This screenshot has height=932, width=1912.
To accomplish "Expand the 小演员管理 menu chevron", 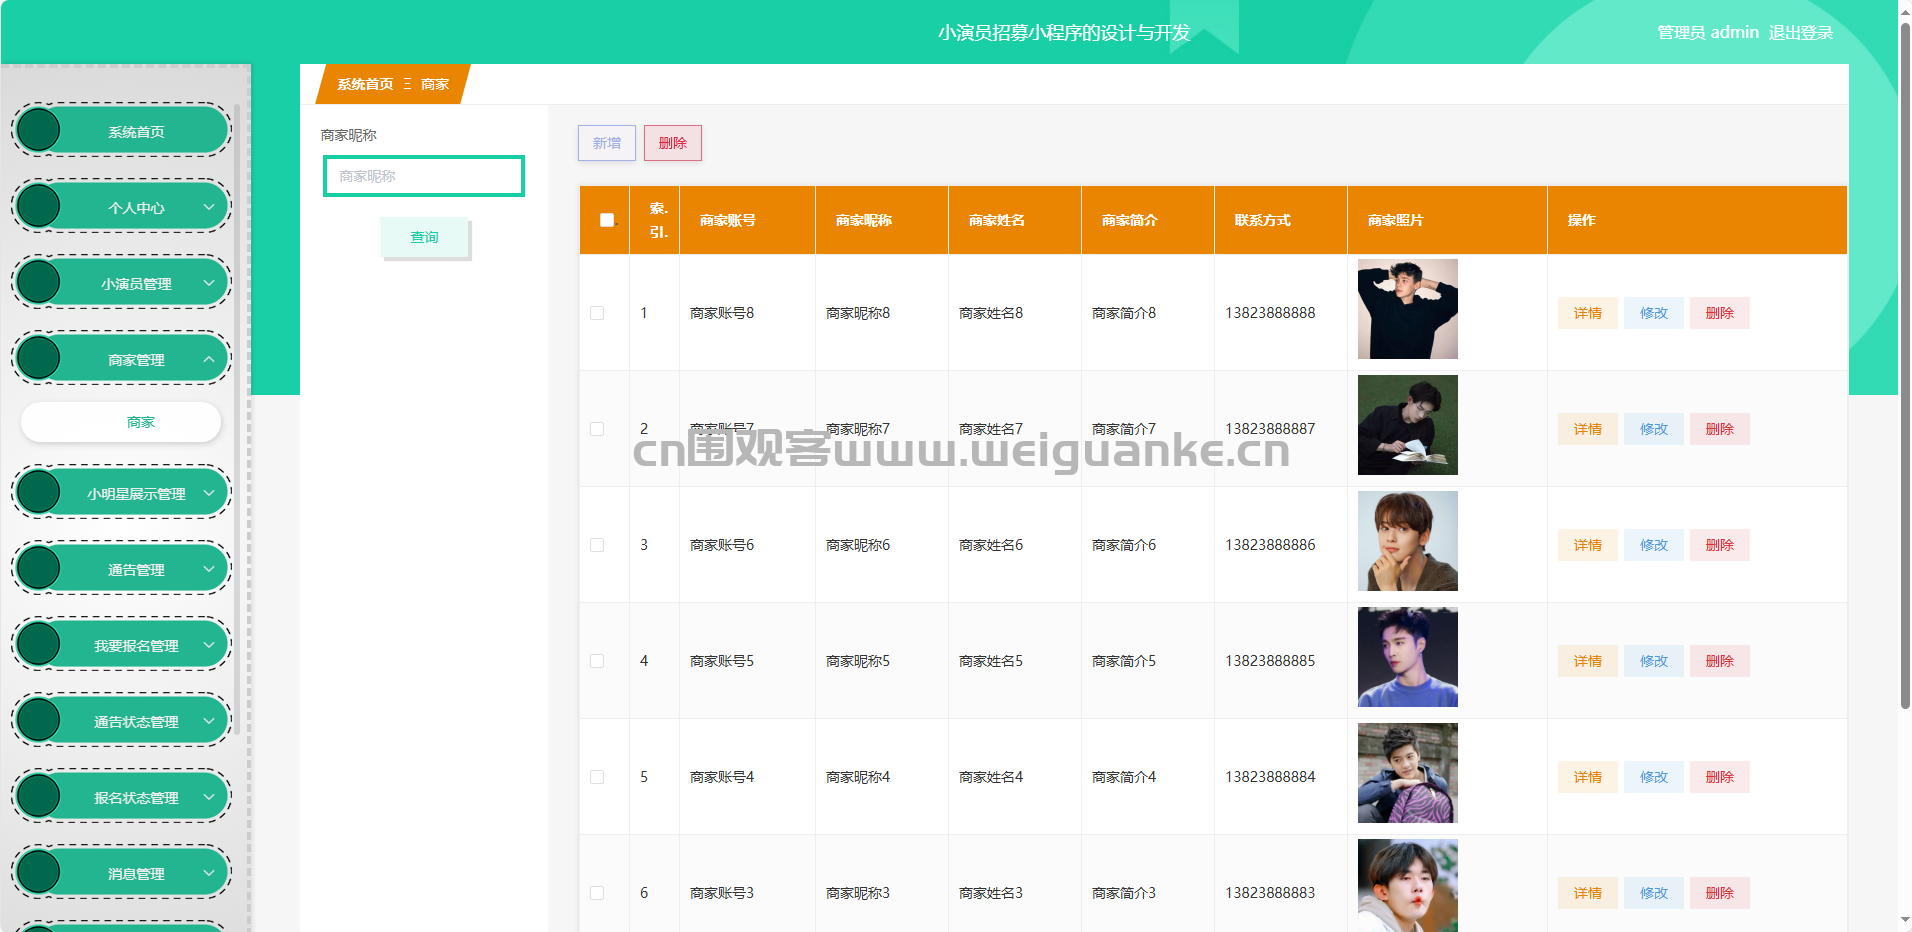I will (209, 283).
